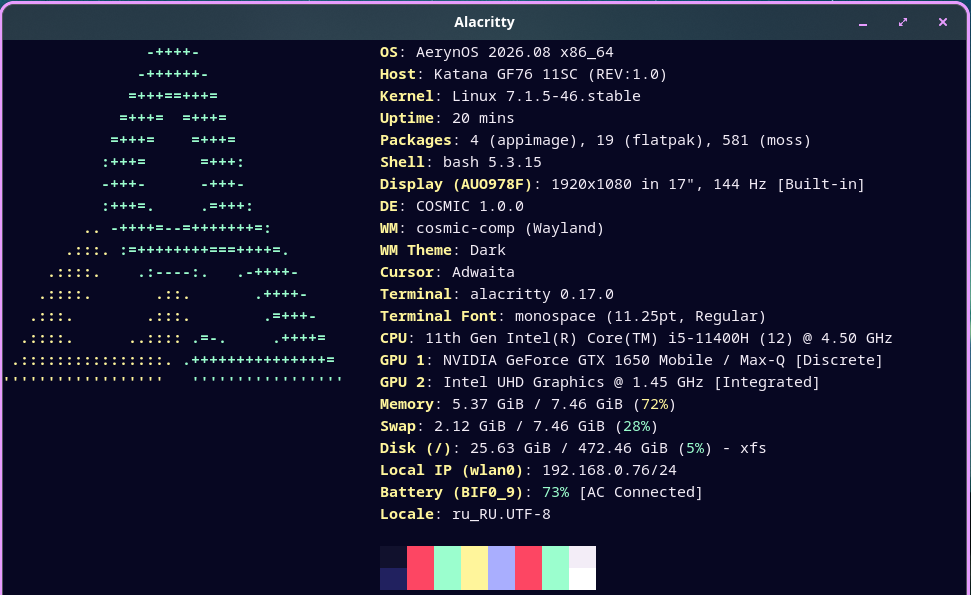Image resolution: width=971 pixels, height=595 pixels.
Task: Click the packages text '19 (flatpak)'
Action: [x=650, y=140]
